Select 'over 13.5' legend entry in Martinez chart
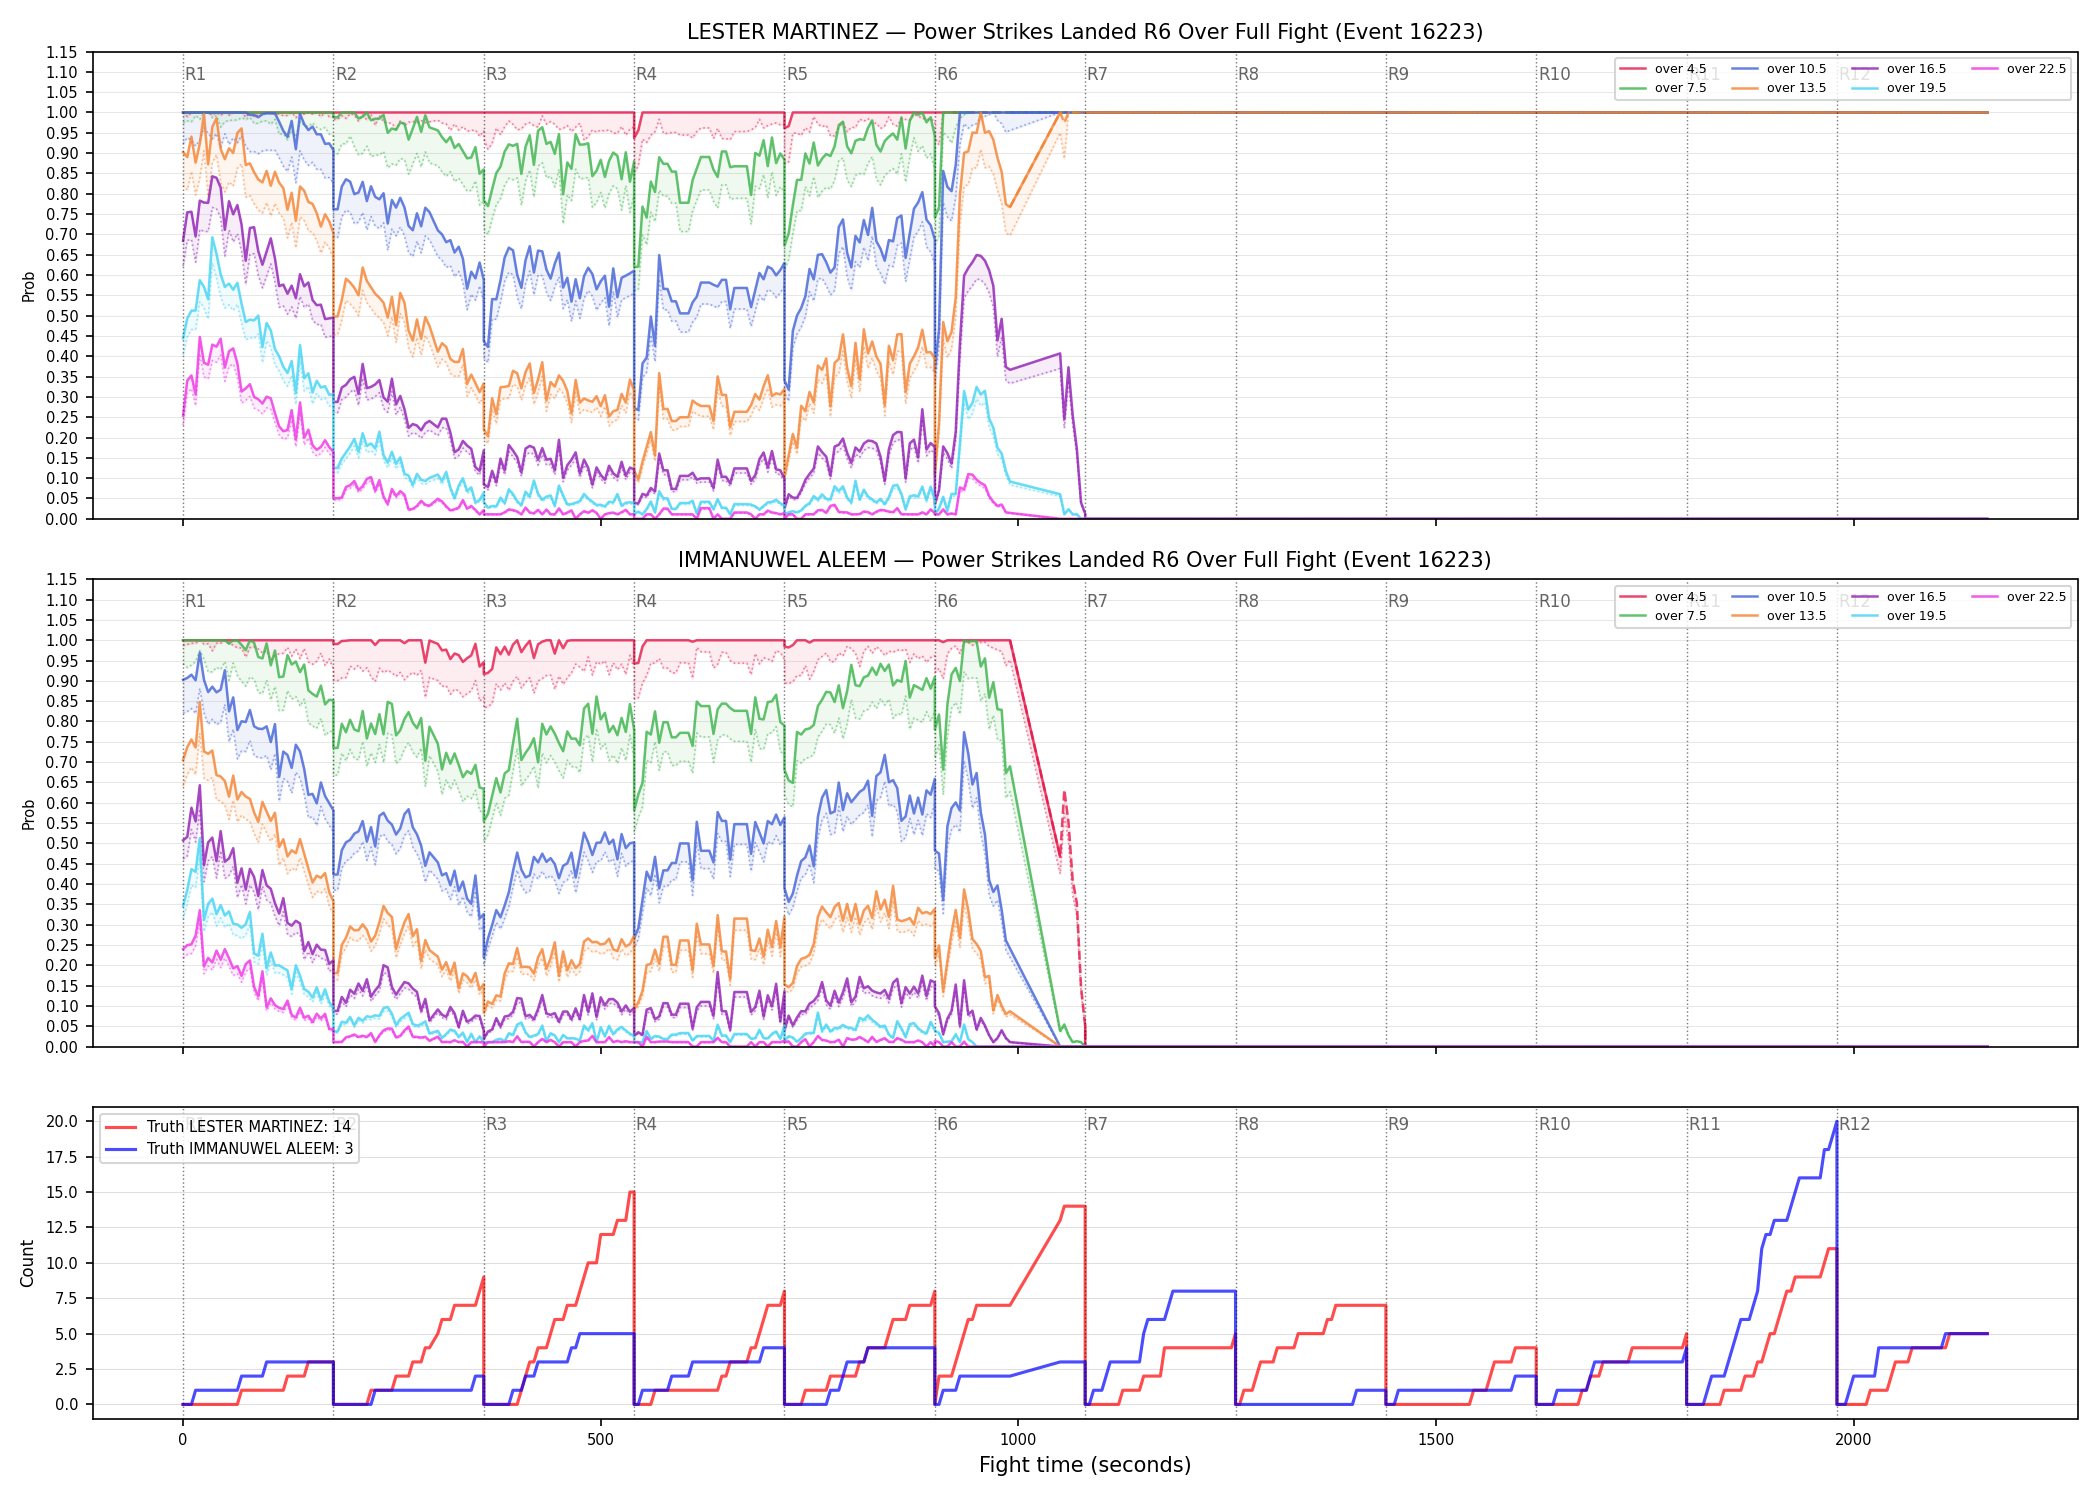The image size is (2100, 1500). (x=1779, y=88)
